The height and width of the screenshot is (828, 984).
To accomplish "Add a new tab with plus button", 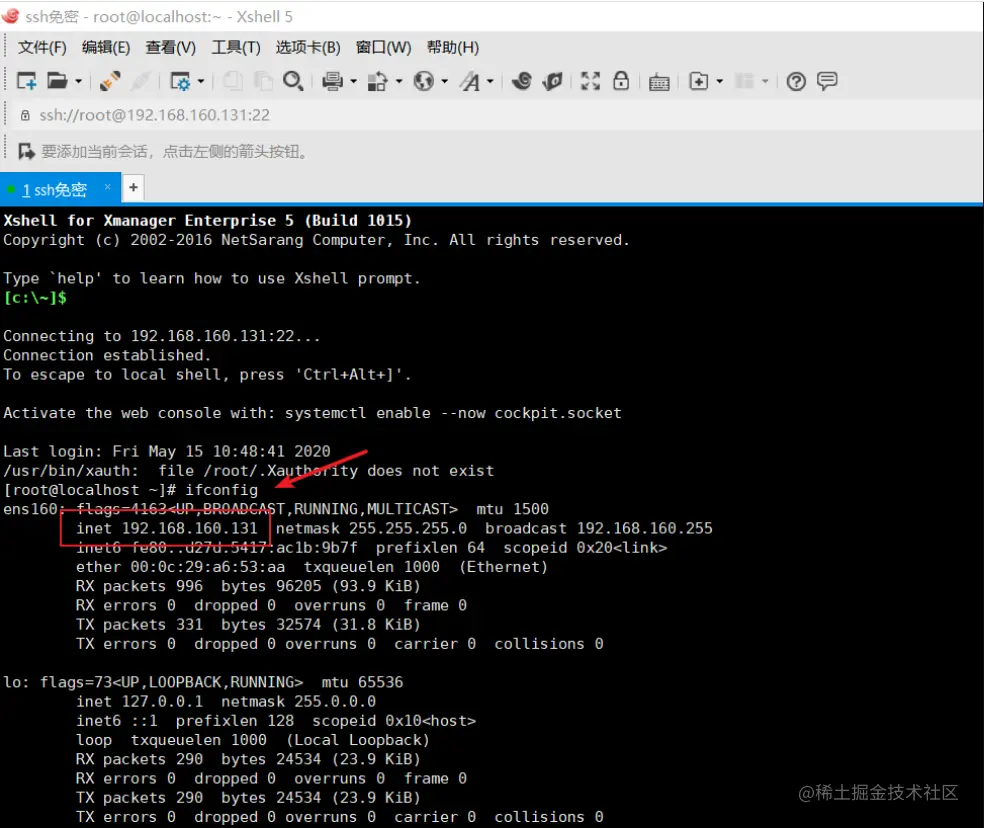I will (133, 187).
